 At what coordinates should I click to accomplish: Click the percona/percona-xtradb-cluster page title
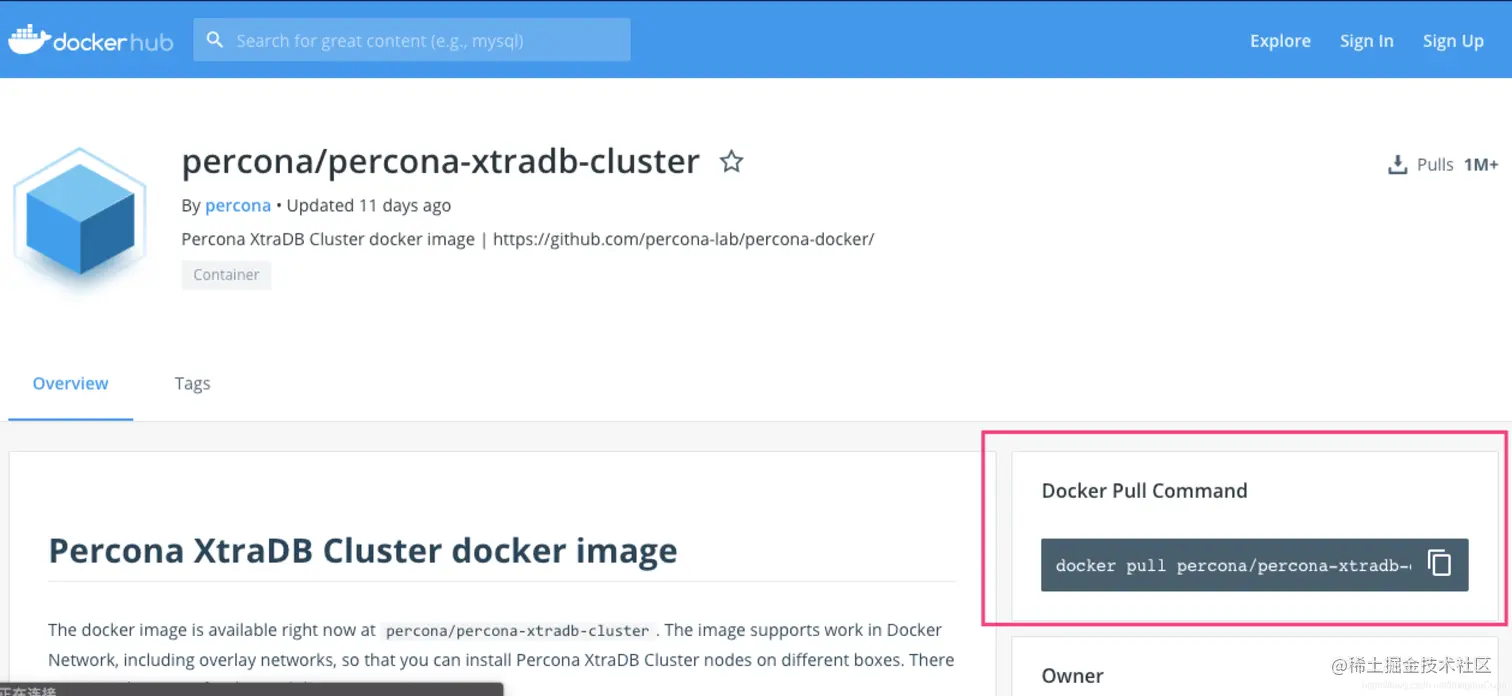pyautogui.click(x=441, y=161)
